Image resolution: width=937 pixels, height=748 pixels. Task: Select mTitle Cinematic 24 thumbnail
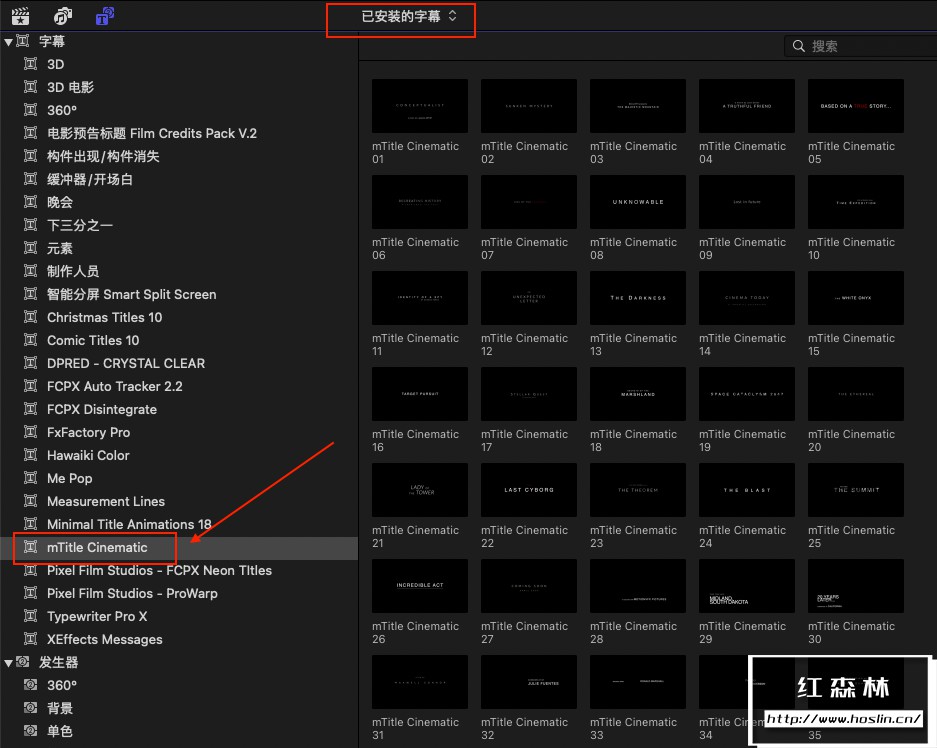[x=747, y=490]
